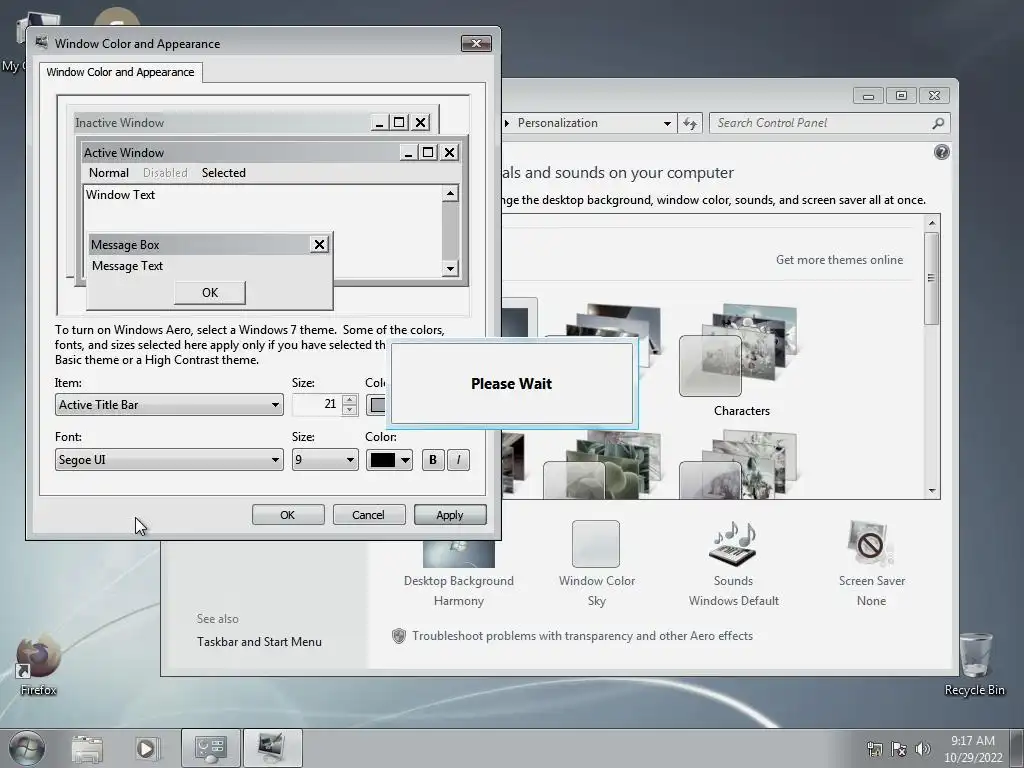Screen dimensions: 1024x768
Task: Launch Windows Media Player from the taskbar
Action: (147, 749)
